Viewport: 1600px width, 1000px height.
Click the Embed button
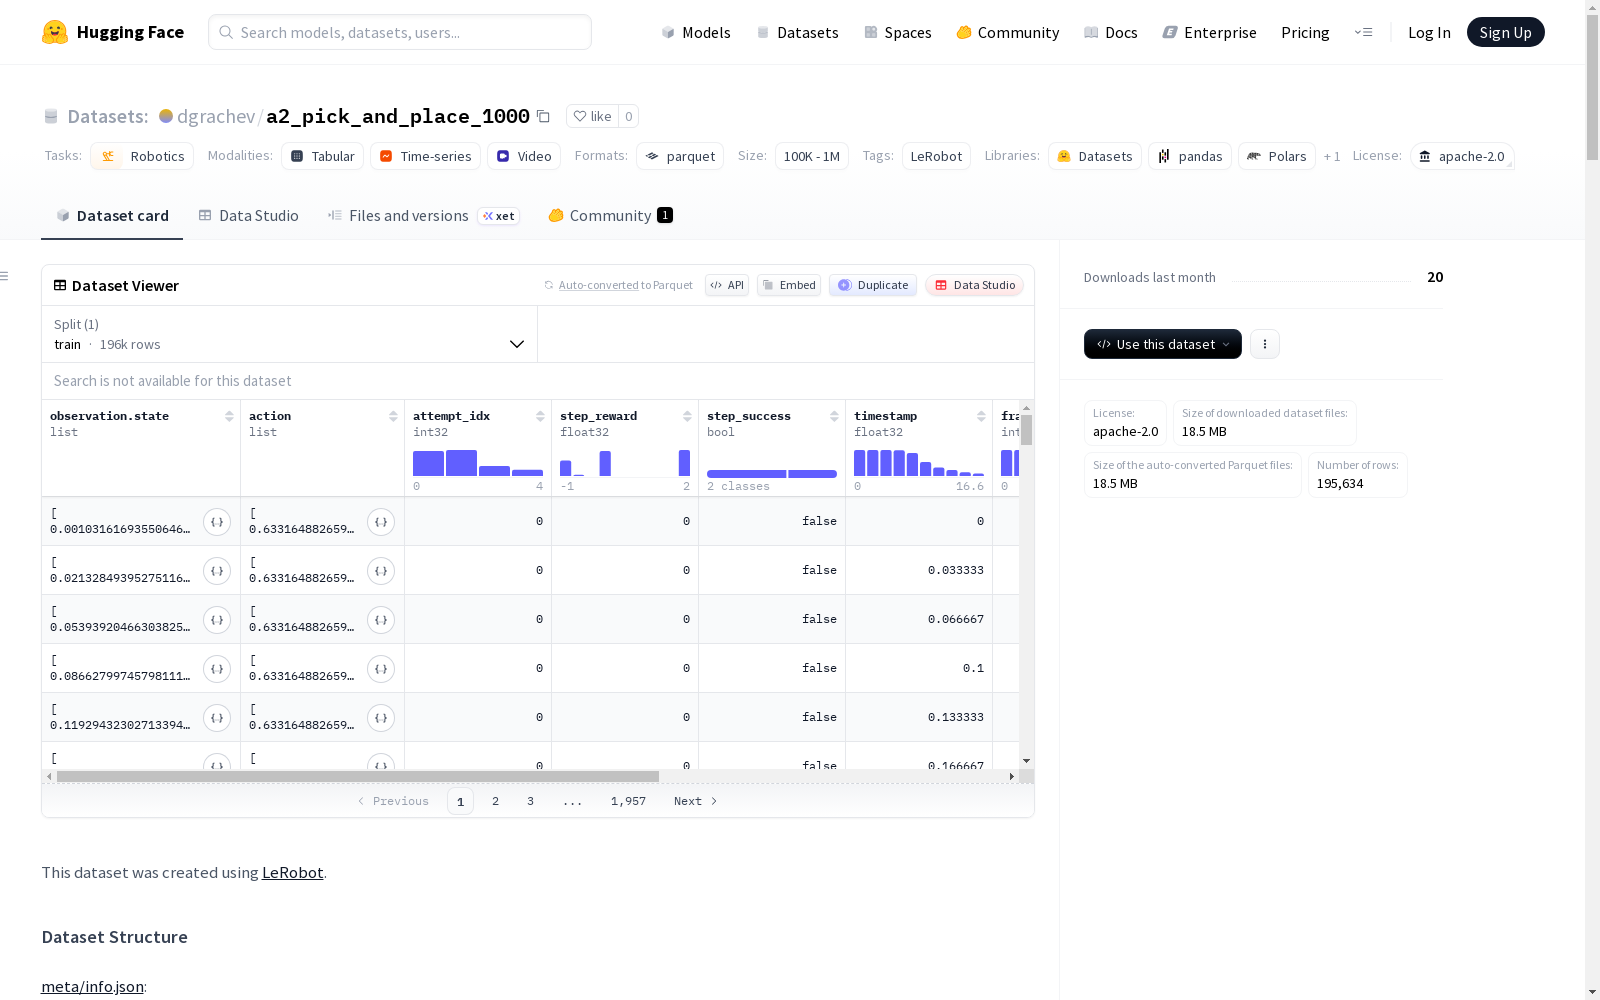(789, 285)
